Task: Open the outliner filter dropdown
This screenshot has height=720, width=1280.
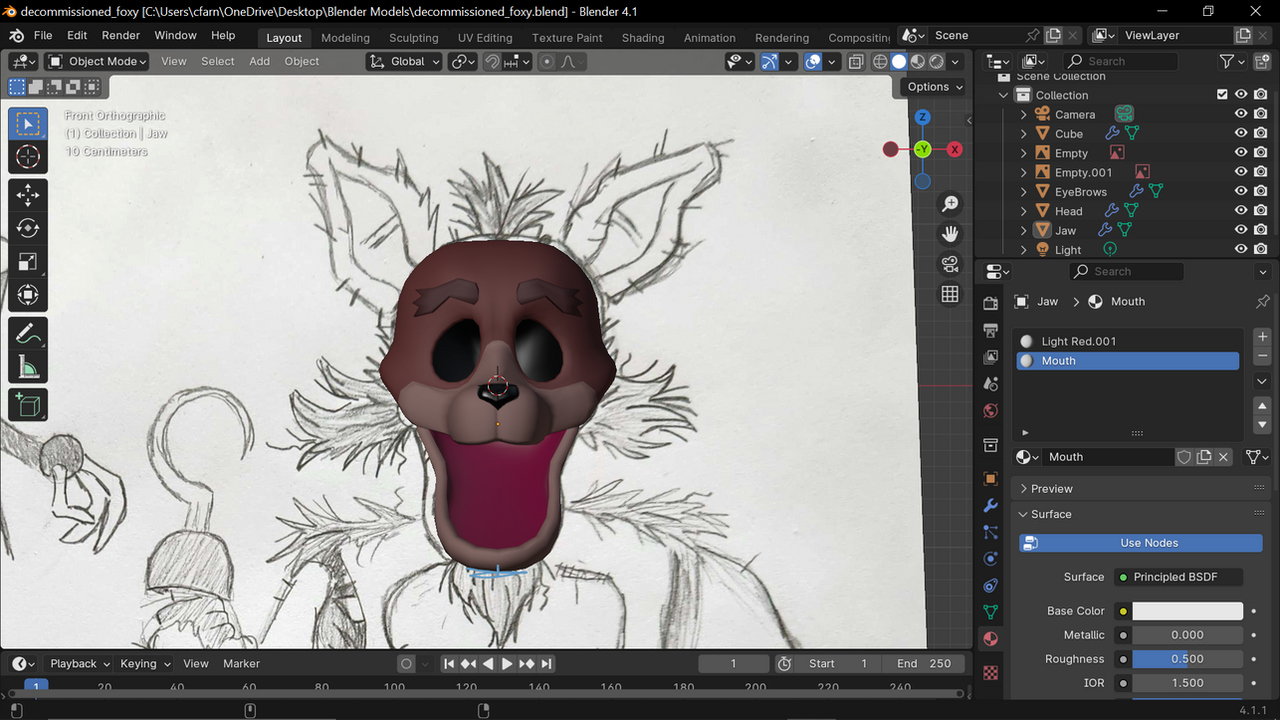Action: click(x=1231, y=61)
